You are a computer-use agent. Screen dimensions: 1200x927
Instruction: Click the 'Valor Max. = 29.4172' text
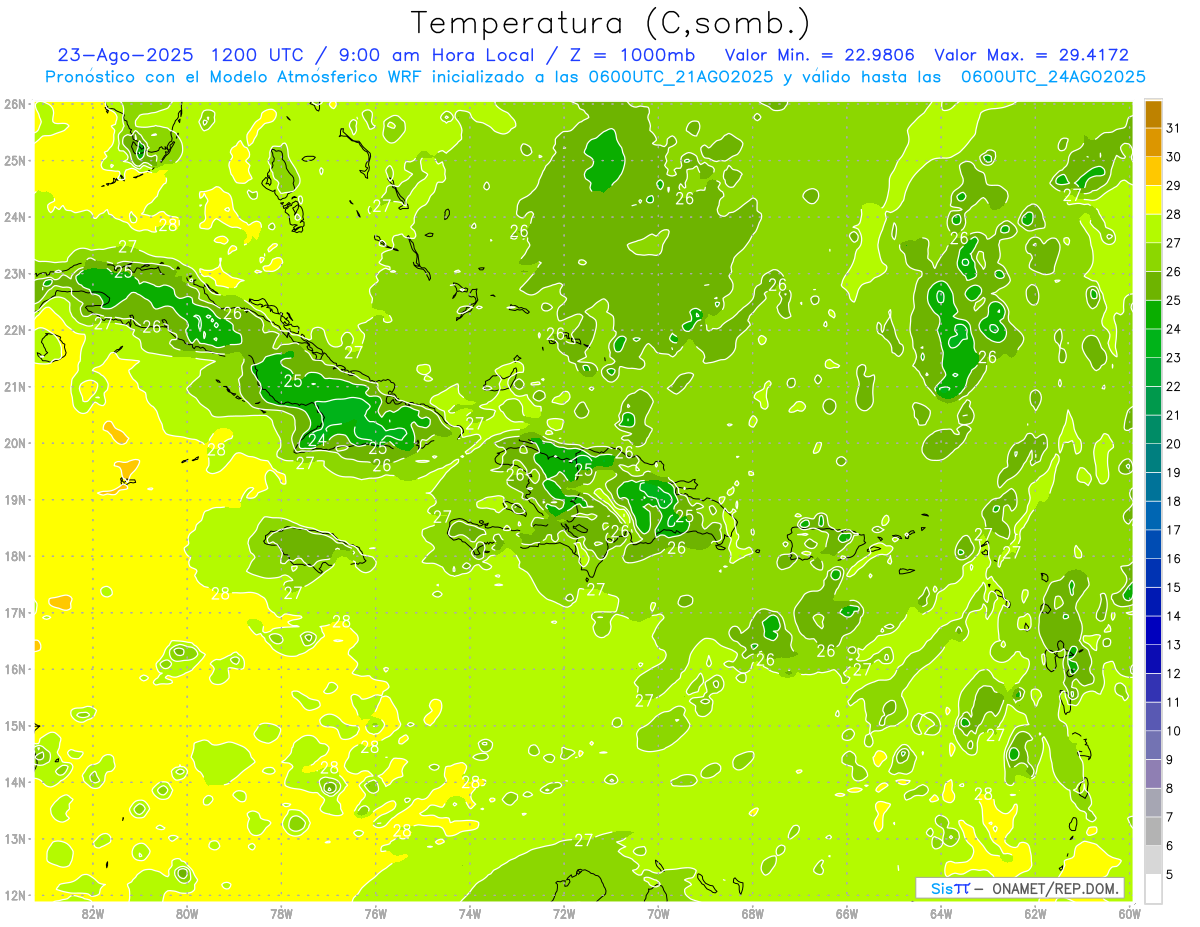(x=1030, y=55)
